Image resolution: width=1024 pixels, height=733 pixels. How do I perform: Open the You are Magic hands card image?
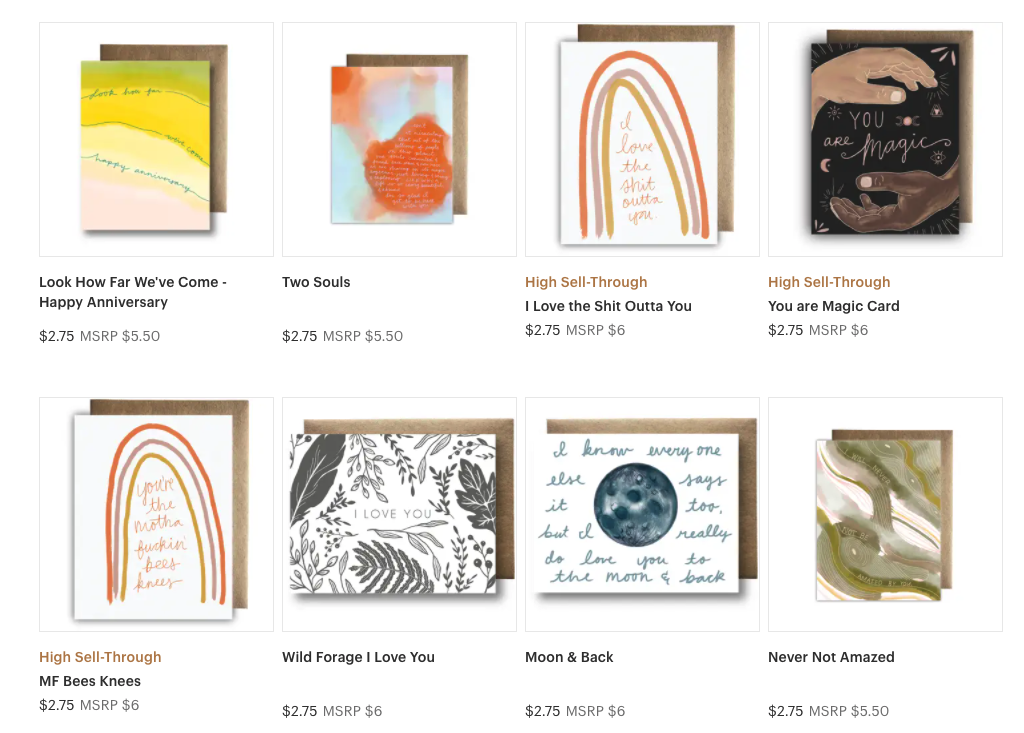coord(885,139)
